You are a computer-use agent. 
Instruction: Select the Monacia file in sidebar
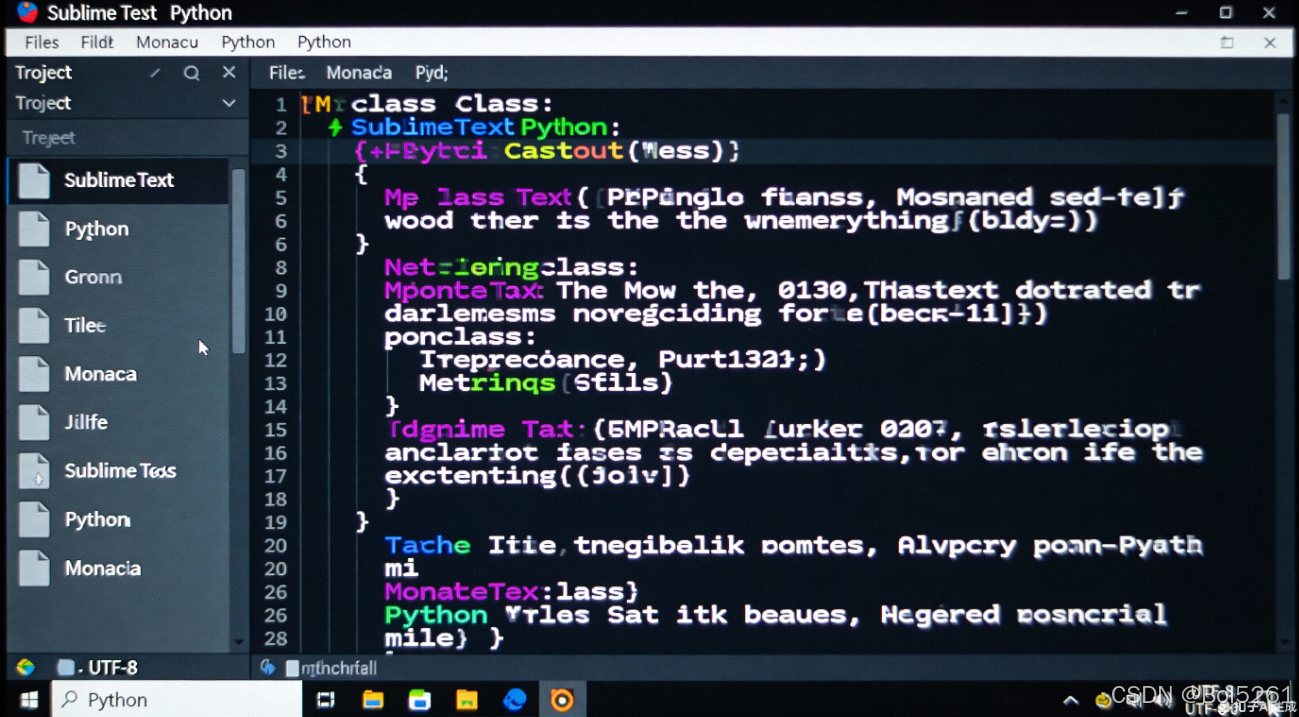[x=118, y=568]
